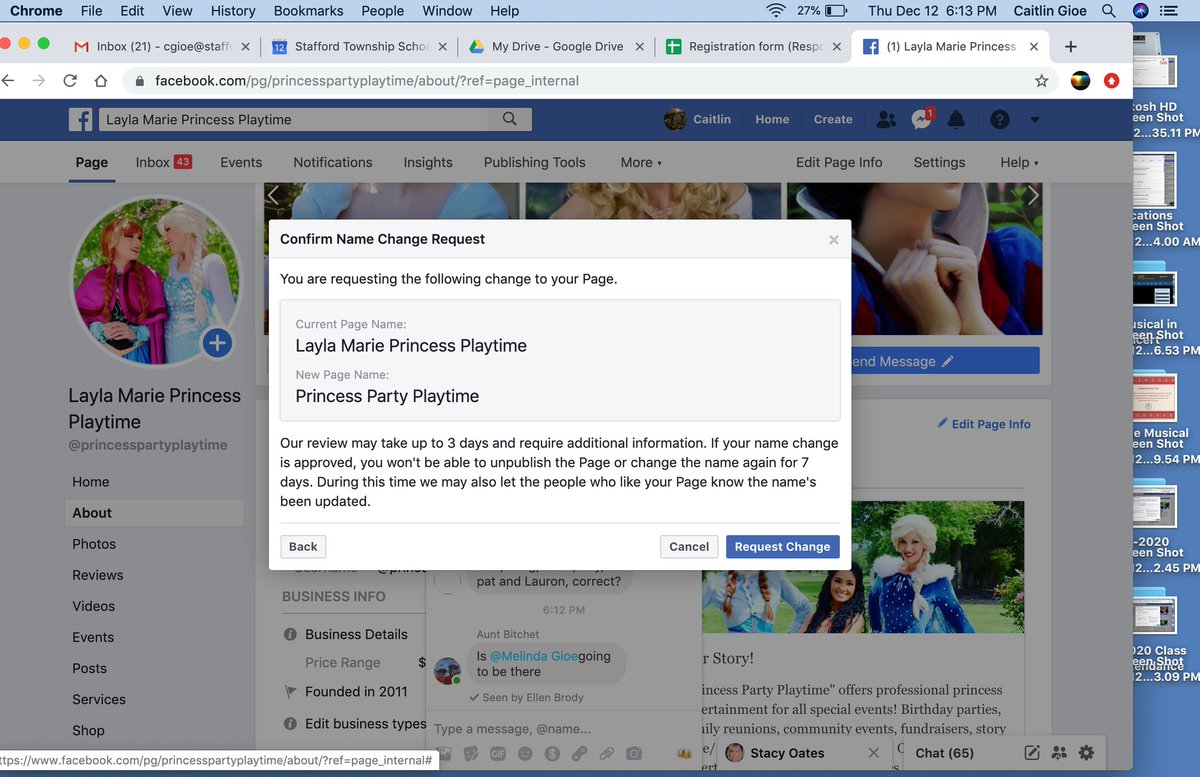Click the Request Change button
Screen dimensions: 1200x777
(x=782, y=547)
